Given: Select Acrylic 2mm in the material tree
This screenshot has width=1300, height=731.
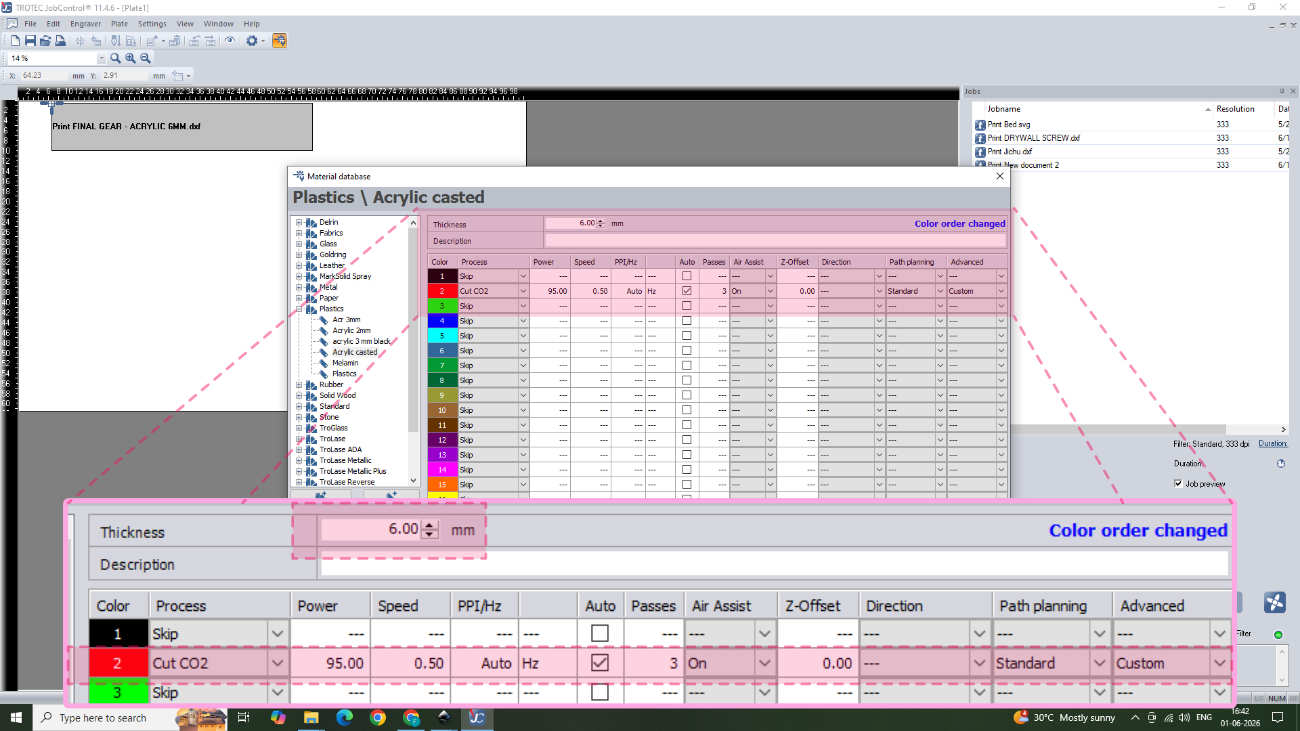Looking at the screenshot, I should (x=351, y=330).
